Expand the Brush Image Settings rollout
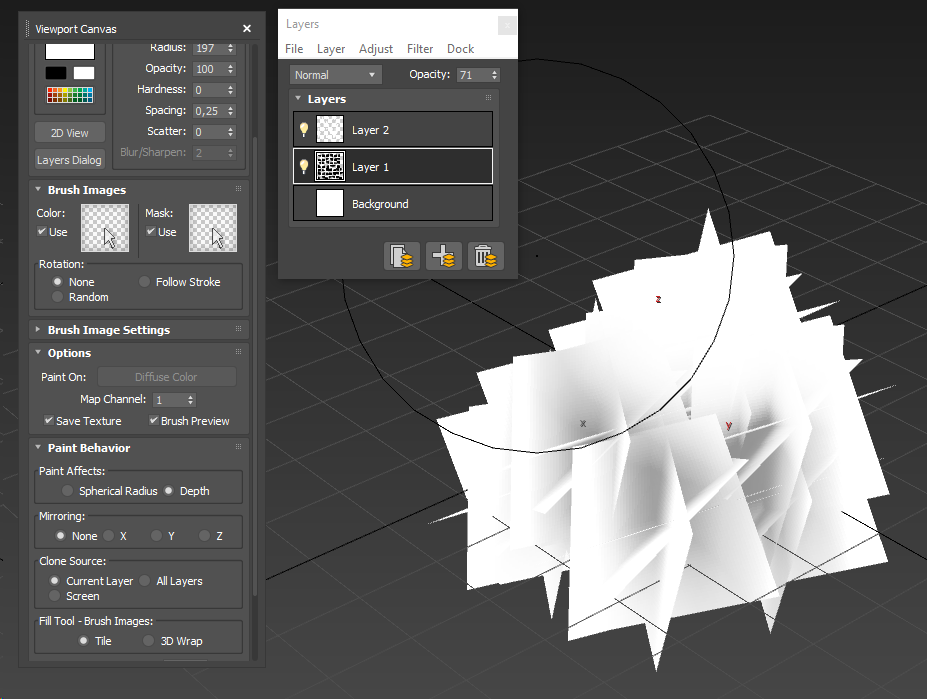 coord(108,330)
